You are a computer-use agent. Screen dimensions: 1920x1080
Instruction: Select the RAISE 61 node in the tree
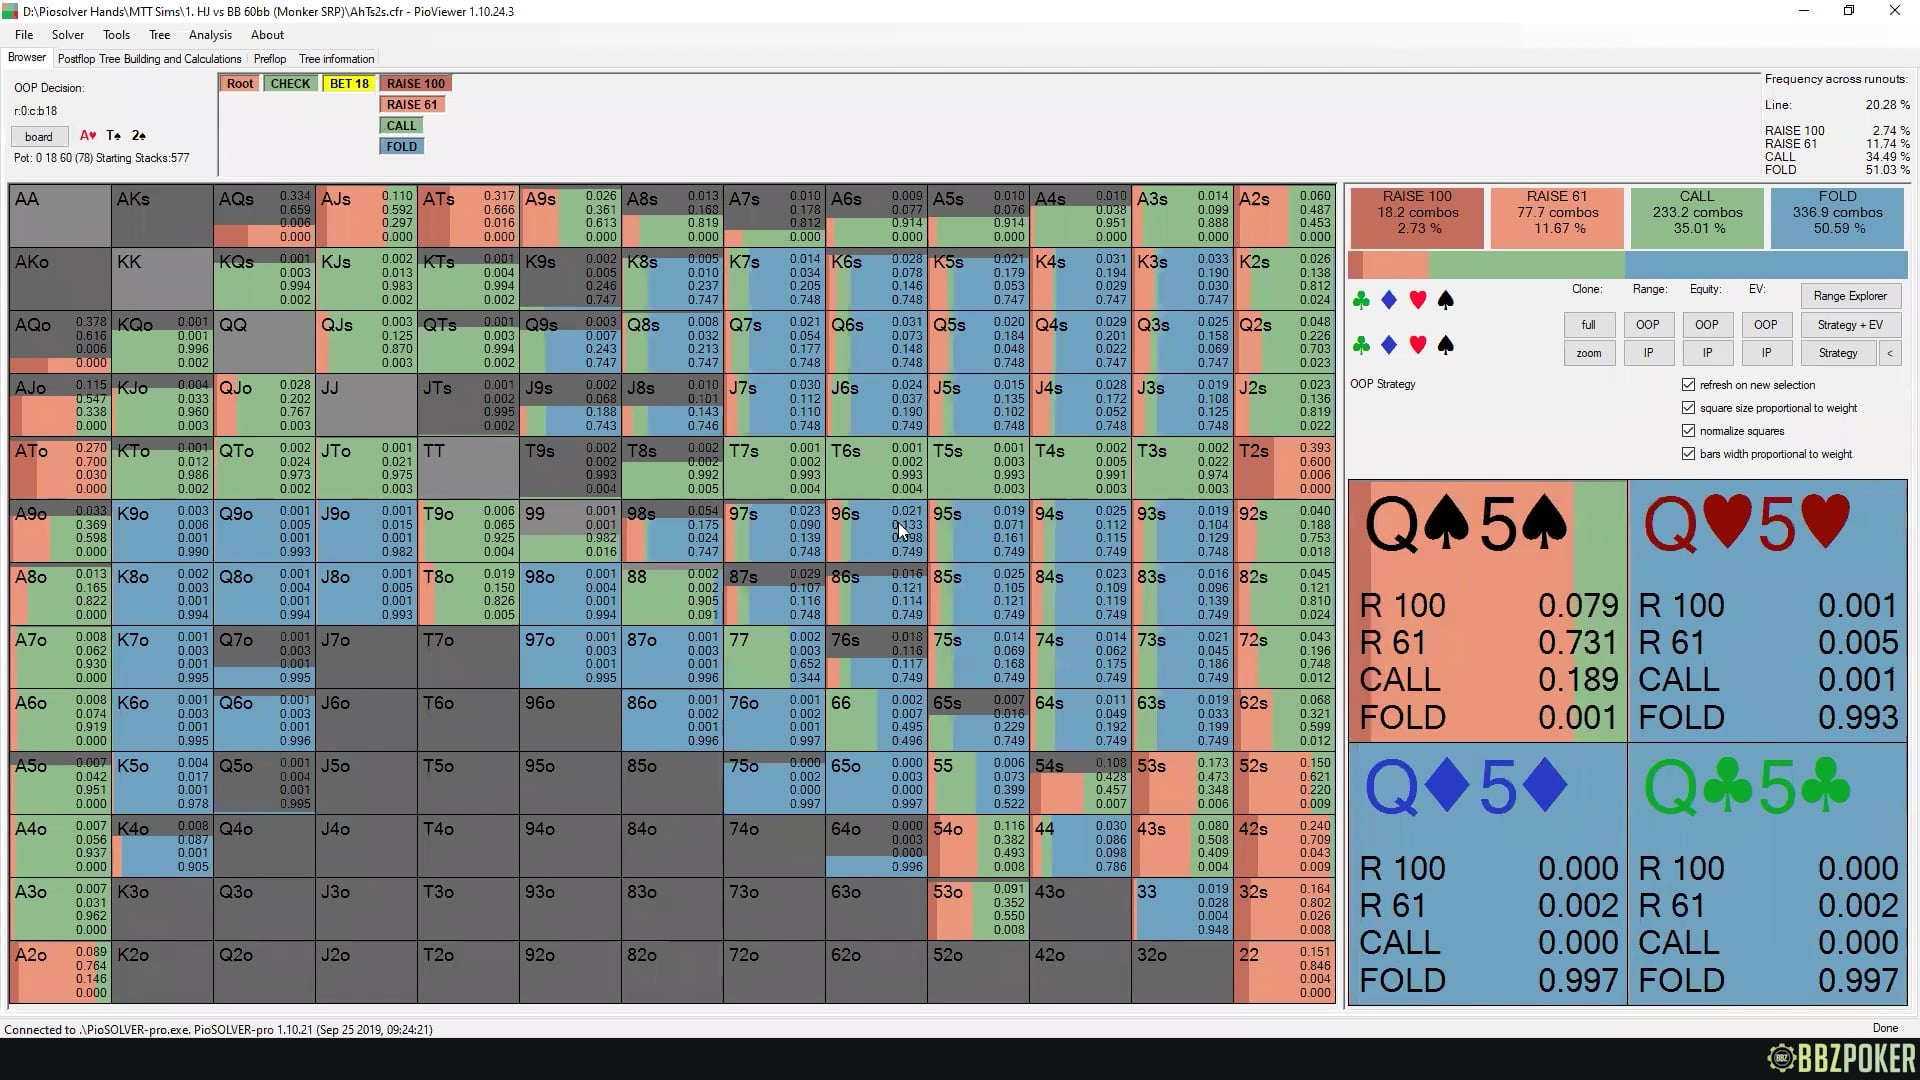[411, 105]
